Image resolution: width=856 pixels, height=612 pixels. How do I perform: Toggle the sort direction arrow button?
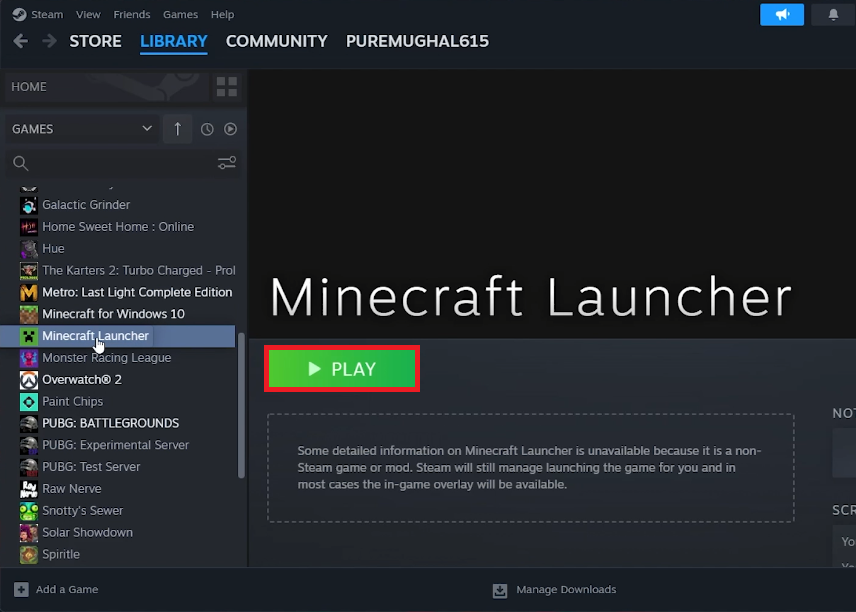pos(178,129)
